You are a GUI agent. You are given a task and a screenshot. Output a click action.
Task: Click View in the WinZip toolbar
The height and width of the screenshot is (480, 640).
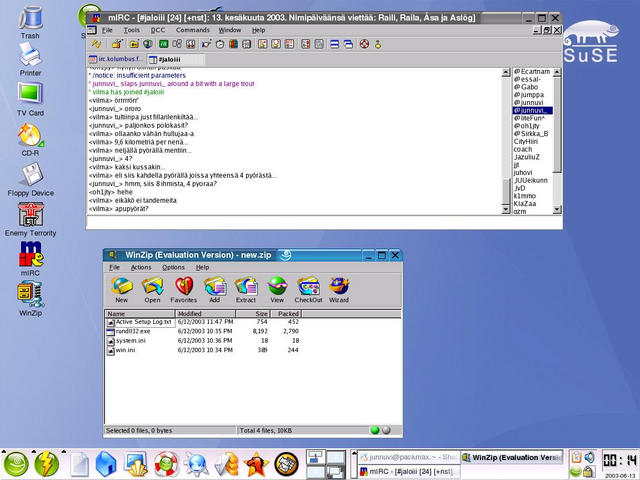pyautogui.click(x=277, y=289)
